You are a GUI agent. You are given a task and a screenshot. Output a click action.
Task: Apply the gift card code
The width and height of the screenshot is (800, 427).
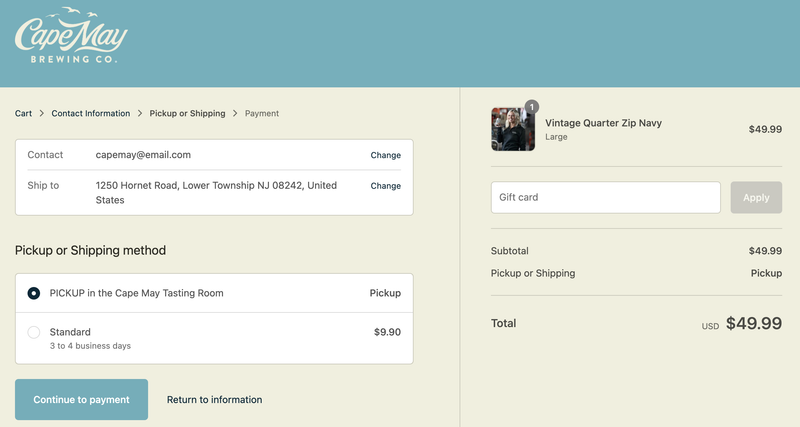pyautogui.click(x=756, y=197)
